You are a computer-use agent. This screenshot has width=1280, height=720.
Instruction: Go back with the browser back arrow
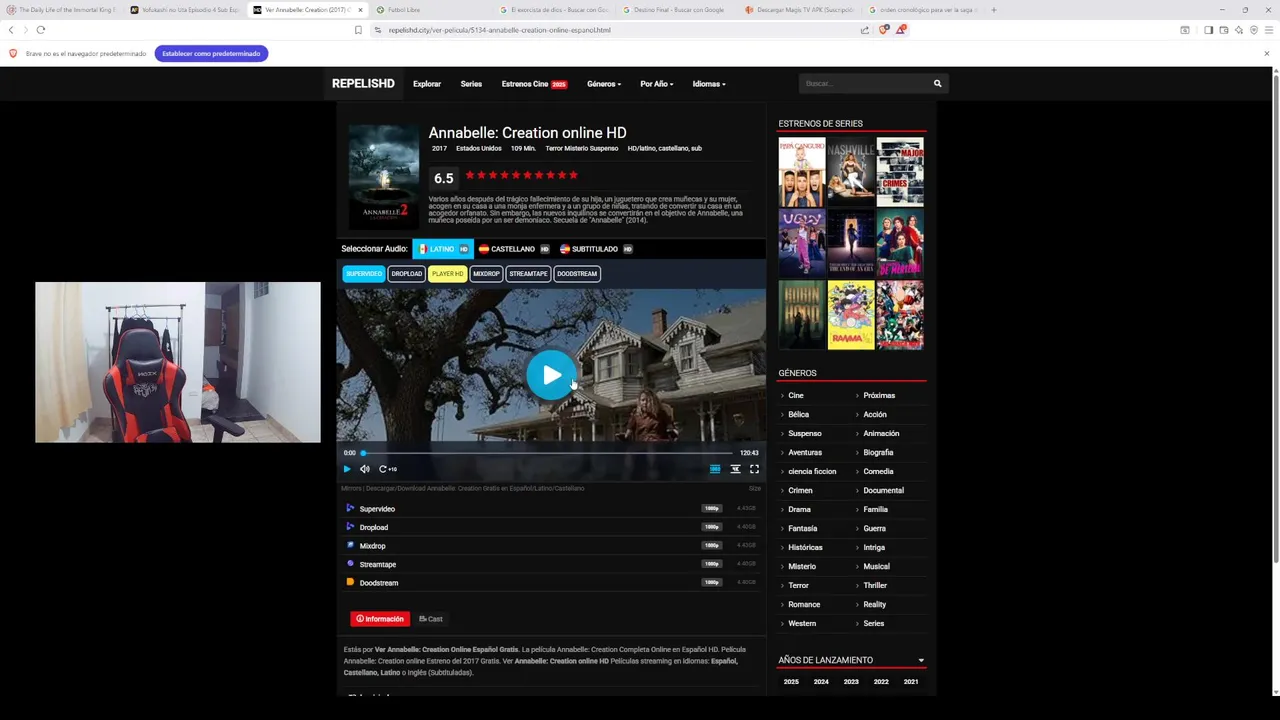(11, 30)
